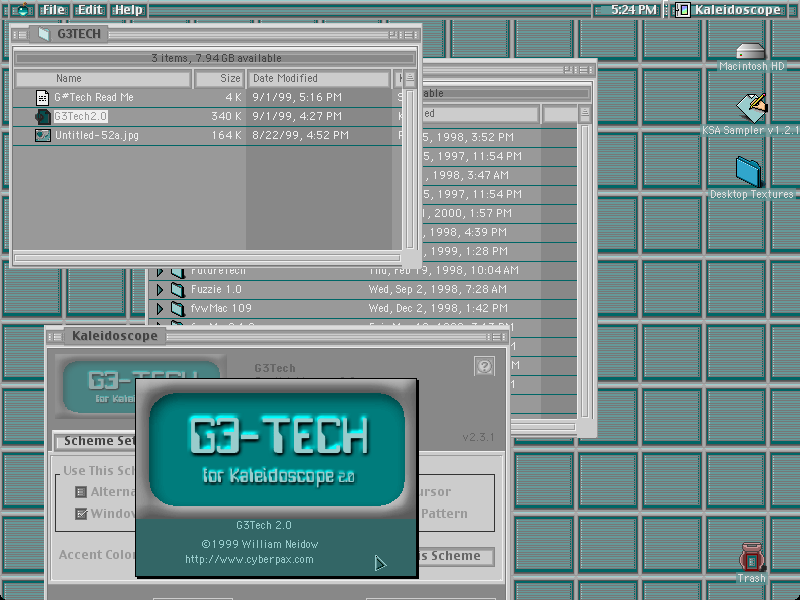Click the '340 K' size cell

(x=227, y=116)
